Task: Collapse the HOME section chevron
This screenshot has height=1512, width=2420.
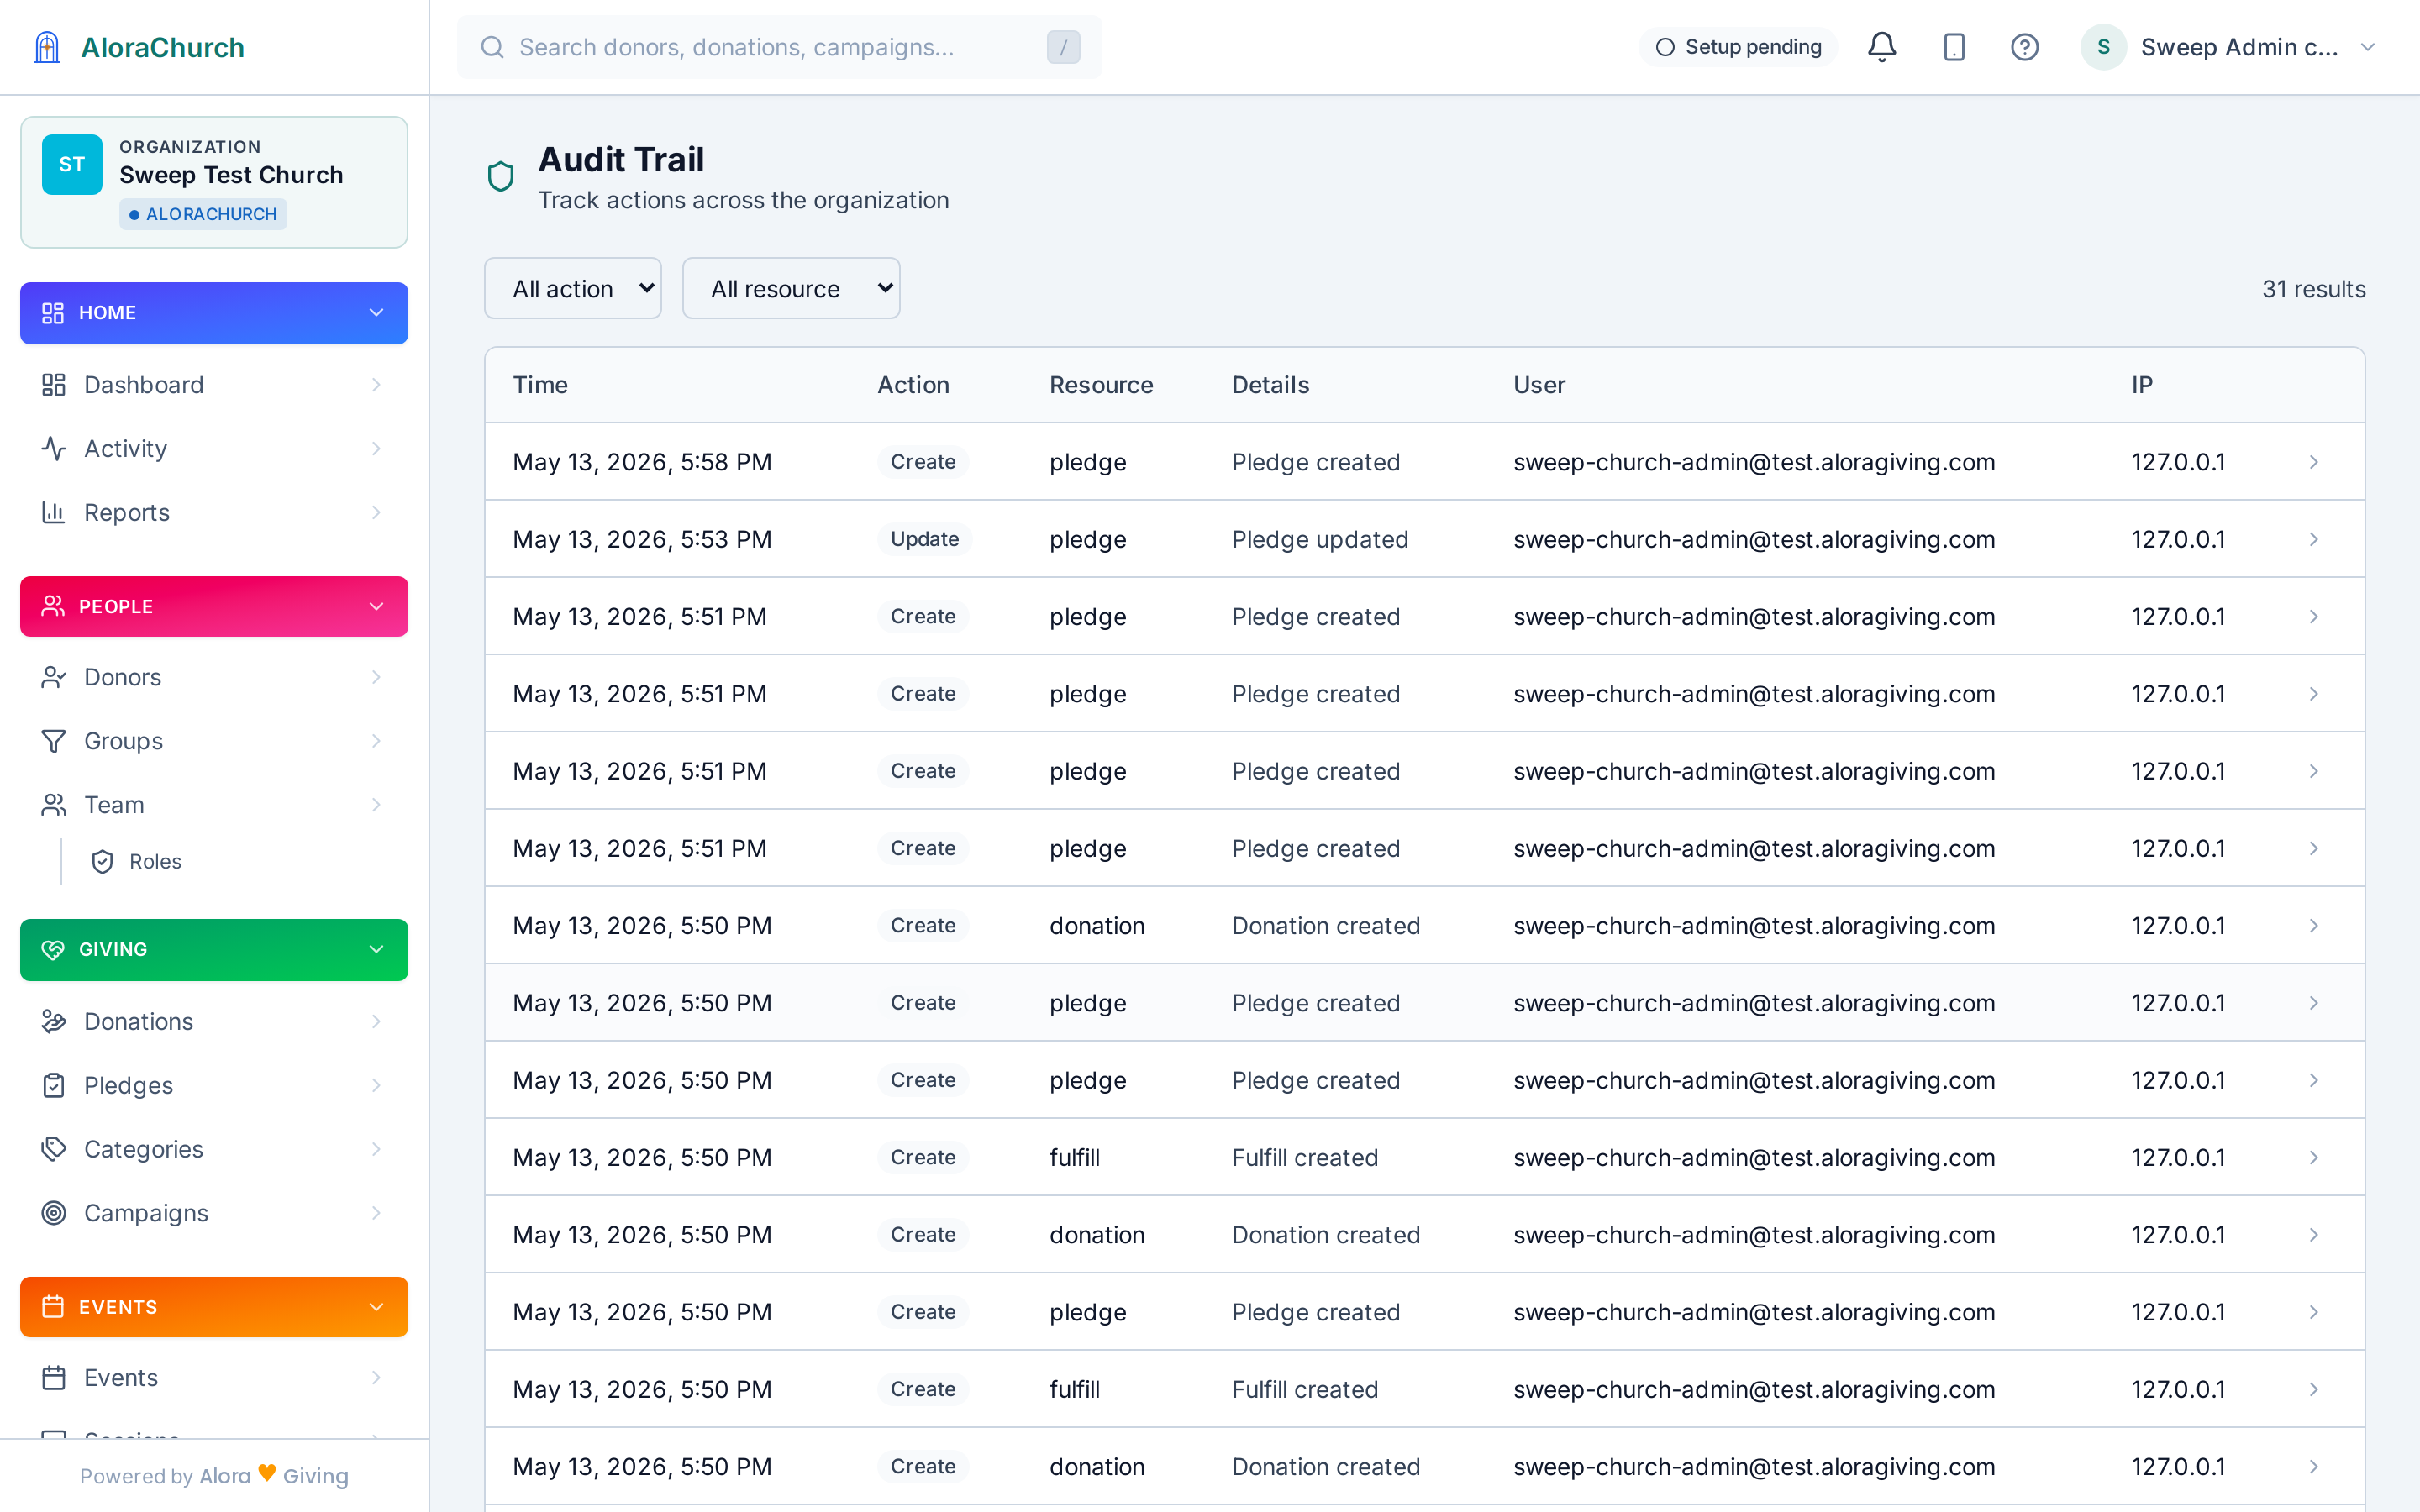Action: pos(376,313)
